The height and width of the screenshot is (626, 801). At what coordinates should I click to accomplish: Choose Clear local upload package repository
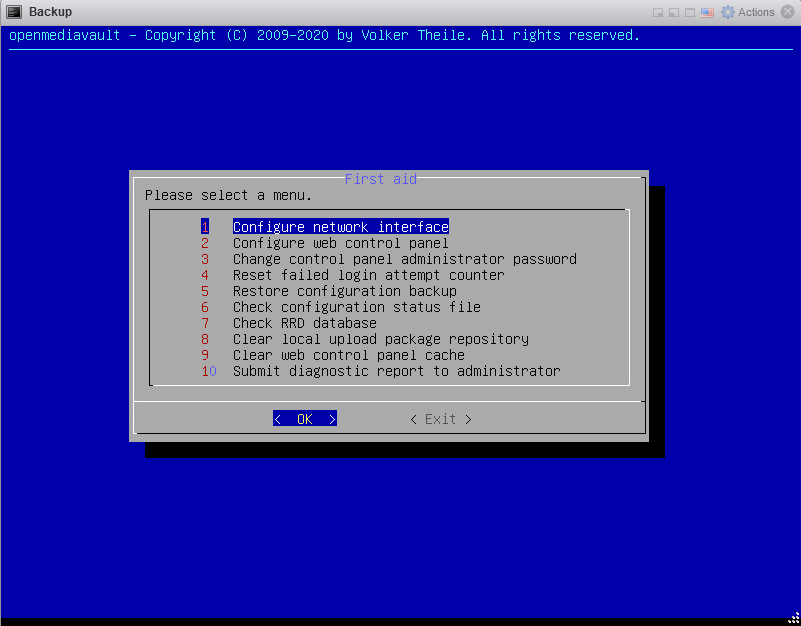[x=381, y=339]
